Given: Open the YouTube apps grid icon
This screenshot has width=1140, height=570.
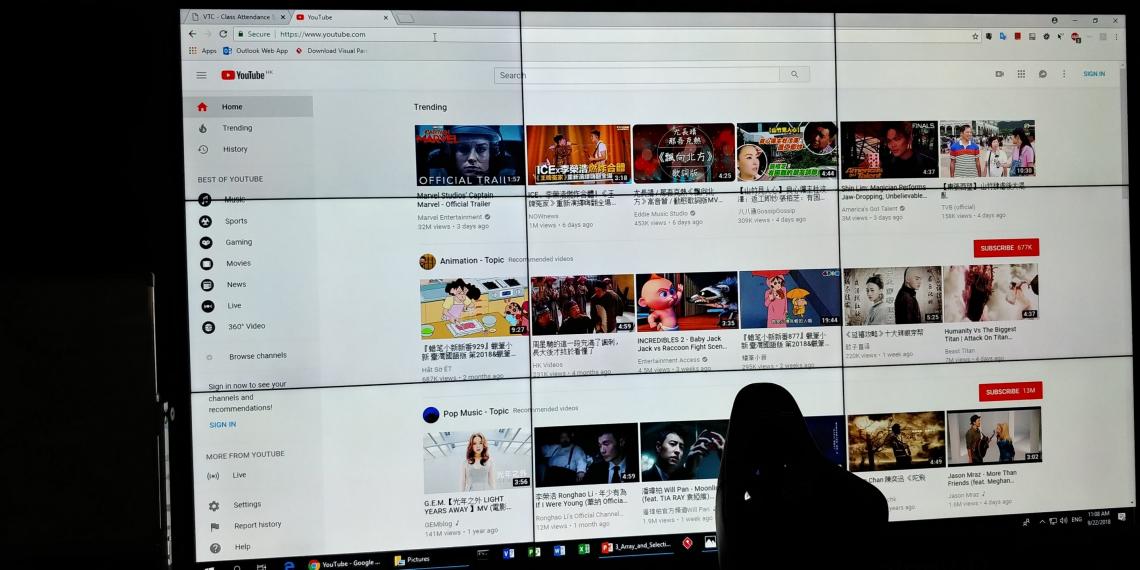Looking at the screenshot, I should point(1021,73).
